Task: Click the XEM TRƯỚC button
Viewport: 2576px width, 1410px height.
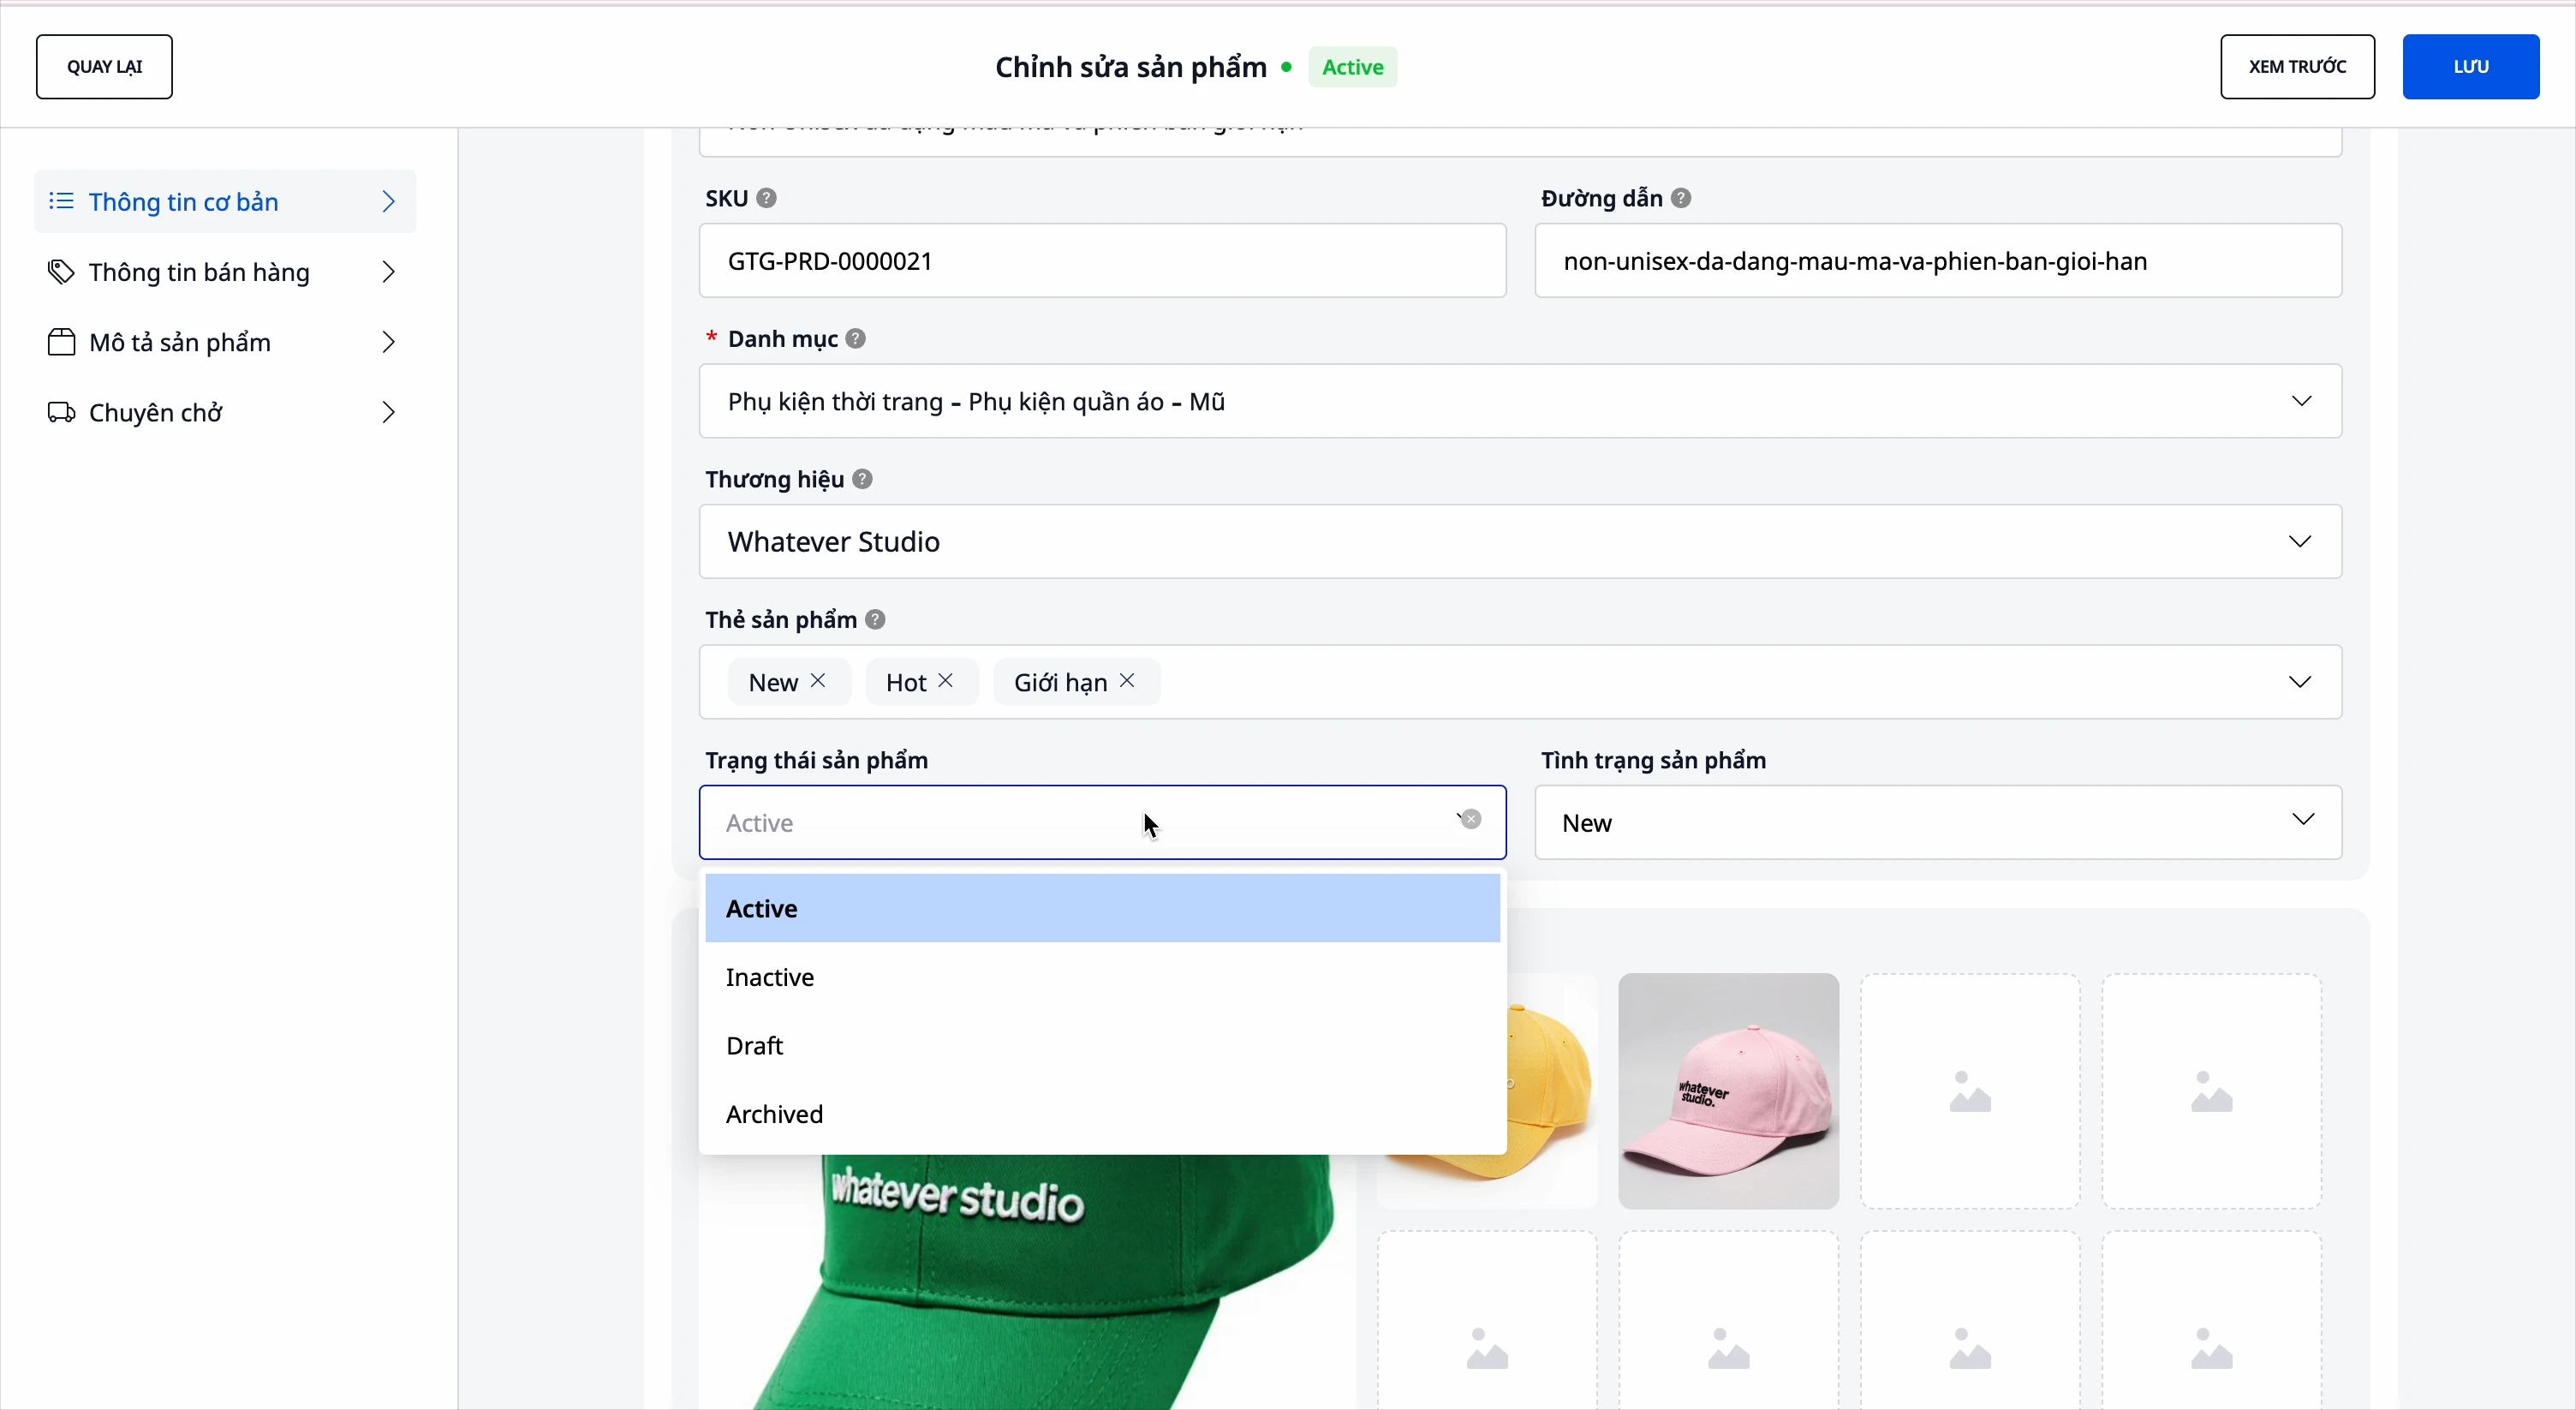Action: (x=2297, y=66)
